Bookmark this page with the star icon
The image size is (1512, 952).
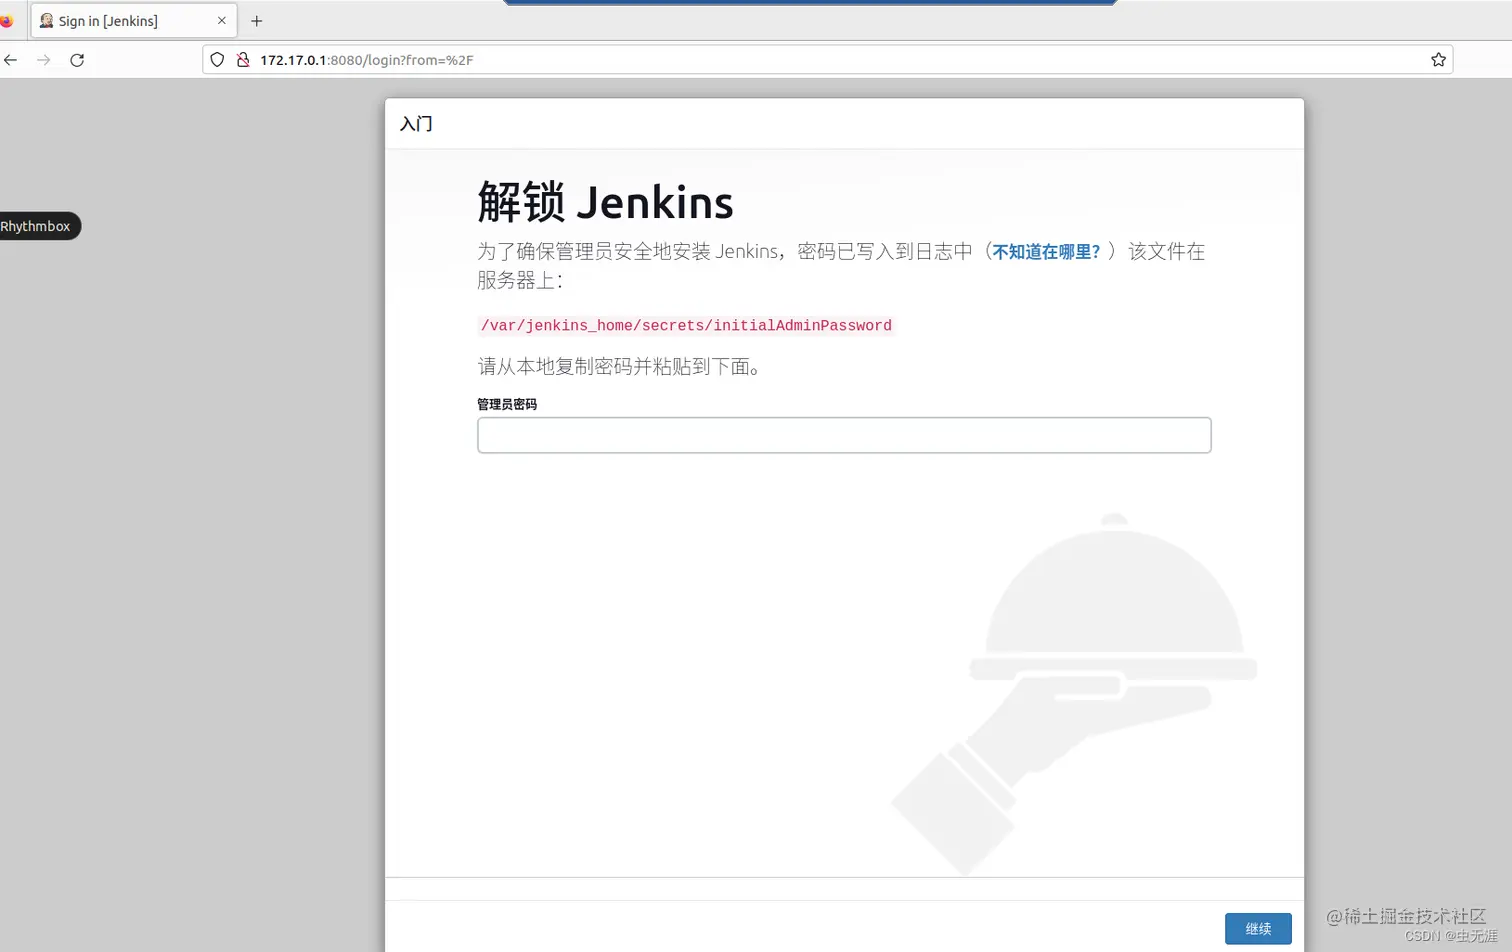(1438, 59)
